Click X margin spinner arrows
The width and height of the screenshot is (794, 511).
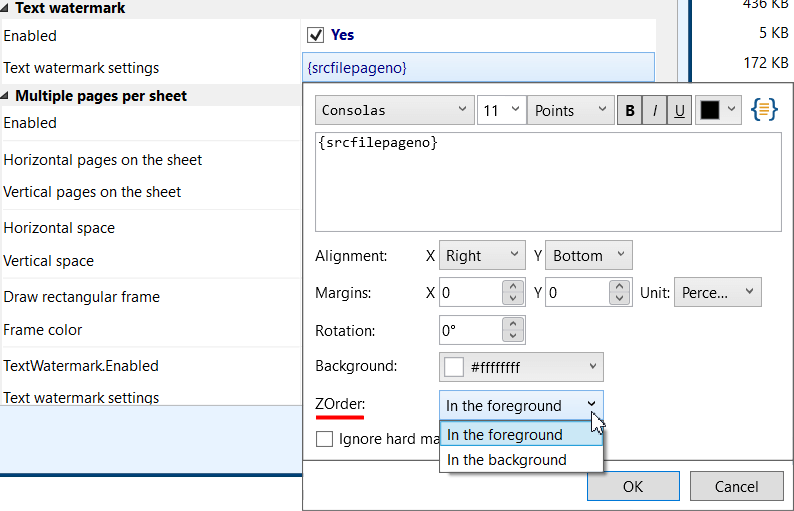(x=513, y=292)
